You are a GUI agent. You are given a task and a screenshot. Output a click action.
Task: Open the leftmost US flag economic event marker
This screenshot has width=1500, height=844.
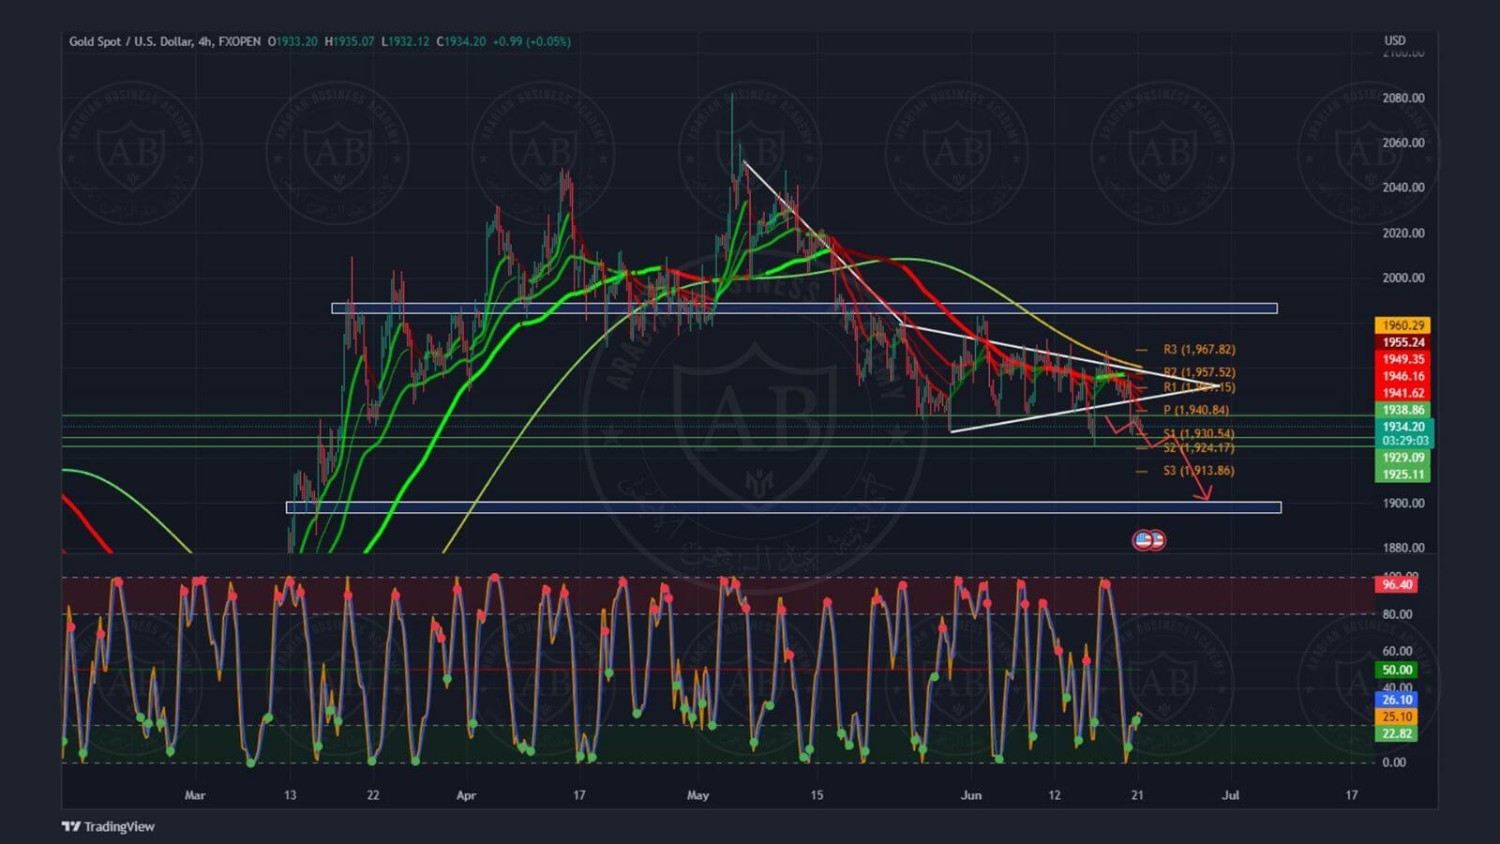(1143, 540)
